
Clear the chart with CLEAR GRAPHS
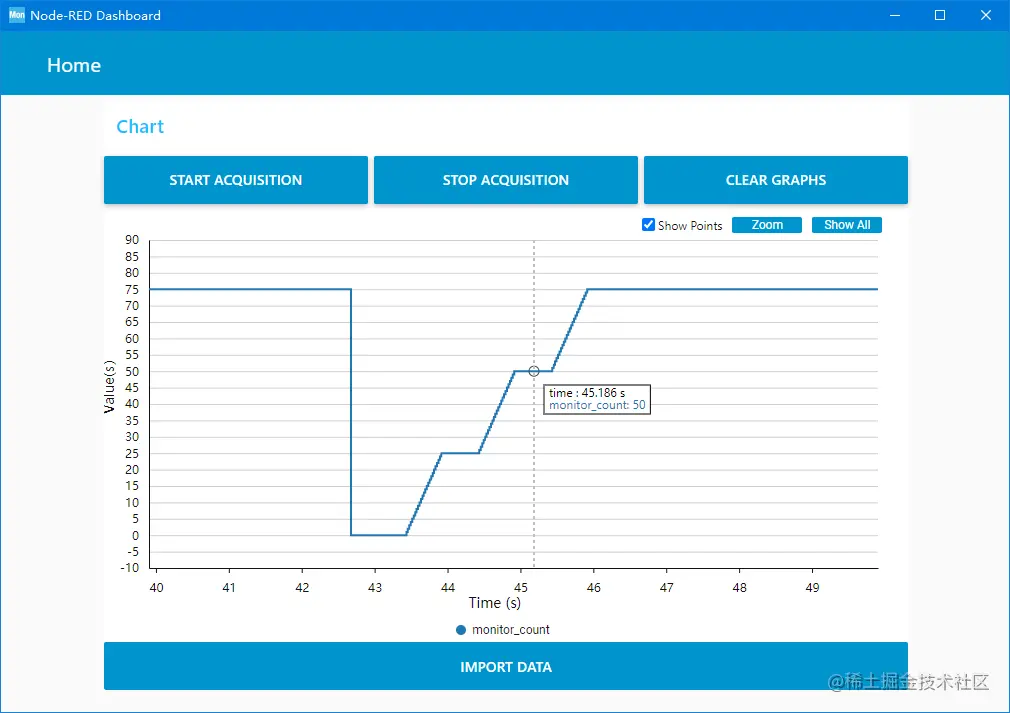pos(776,180)
